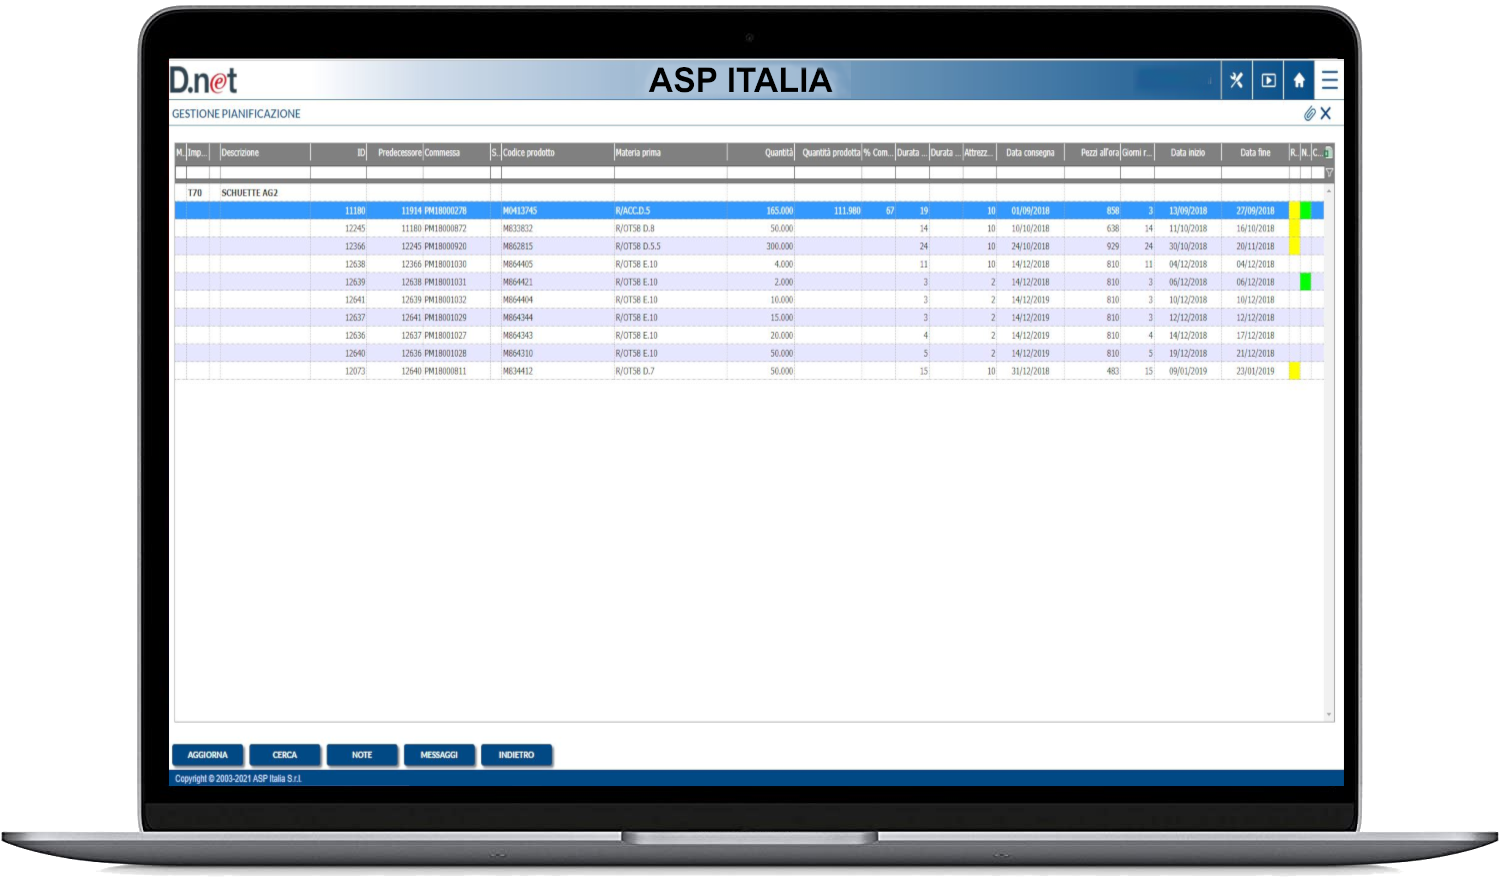
Task: Click product code M864404
Action: click(x=518, y=300)
